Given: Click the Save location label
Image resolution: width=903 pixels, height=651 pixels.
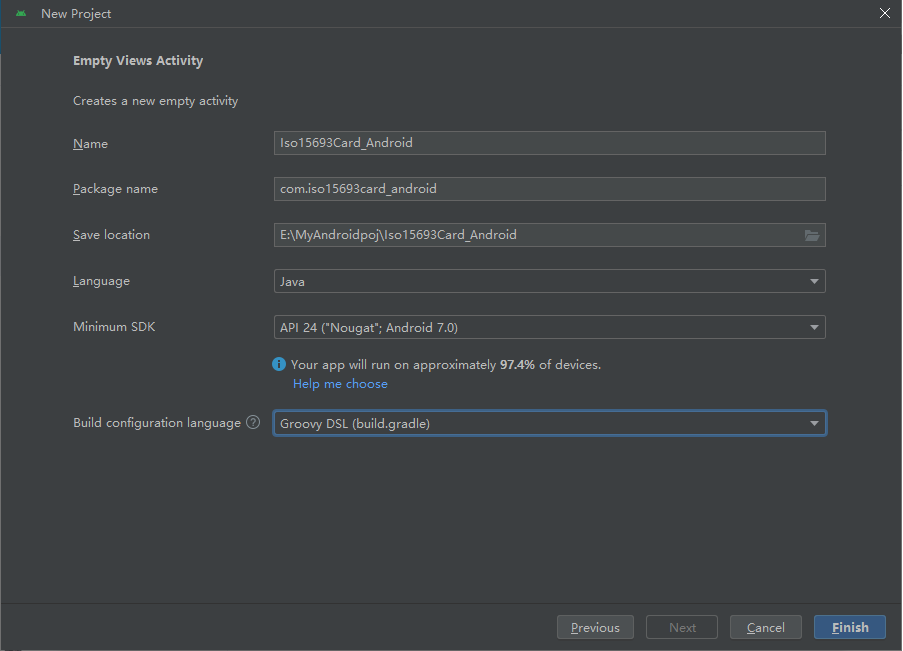Looking at the screenshot, I should click(111, 235).
